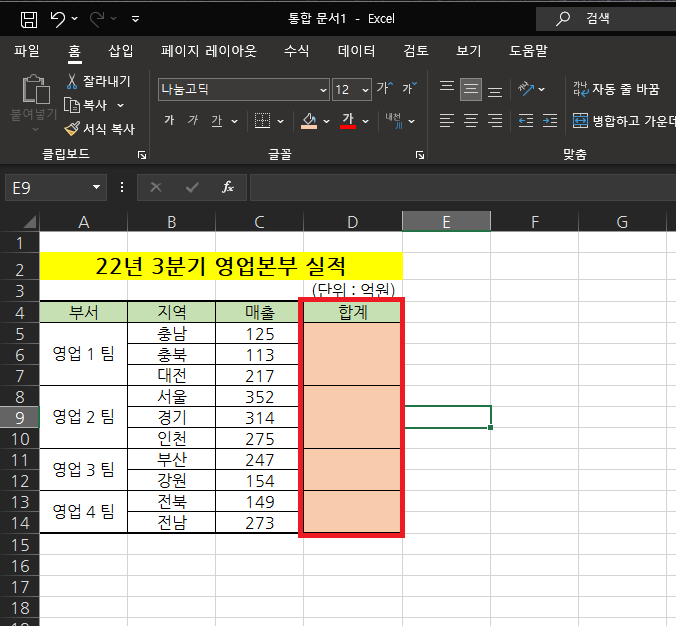Click cell with 영업 1 팀
Viewport: 676px width, 637px height.
point(84,354)
